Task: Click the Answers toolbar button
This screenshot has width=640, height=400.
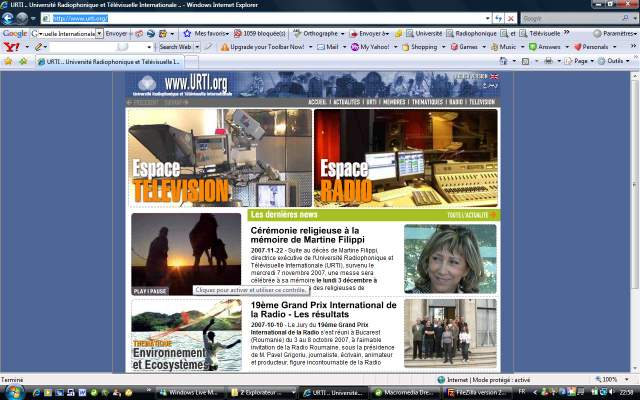Action: pos(544,47)
